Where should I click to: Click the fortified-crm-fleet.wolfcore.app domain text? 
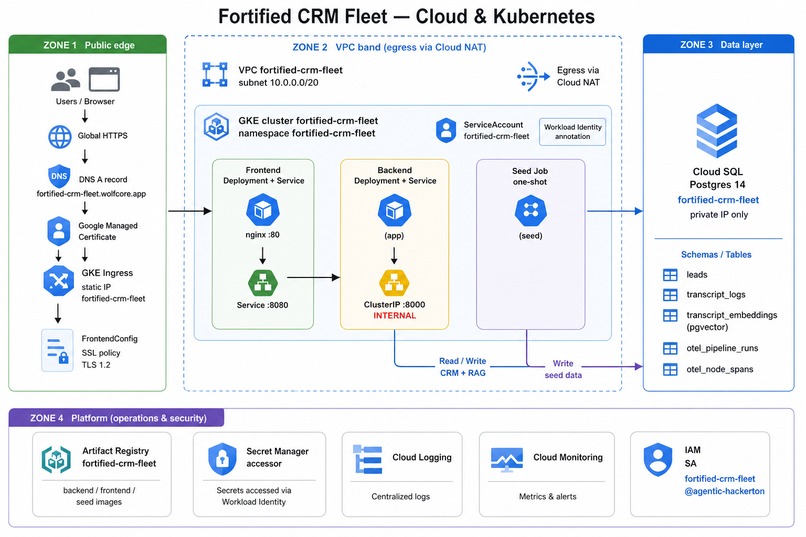pos(91,194)
